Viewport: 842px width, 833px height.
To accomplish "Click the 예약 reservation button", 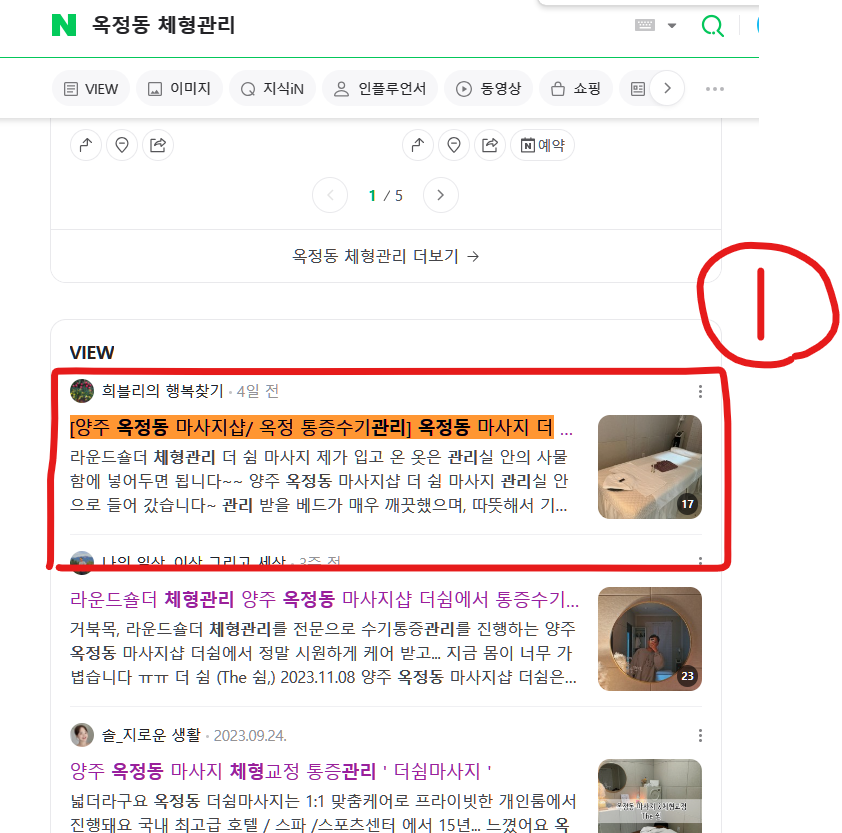I will tap(542, 145).
